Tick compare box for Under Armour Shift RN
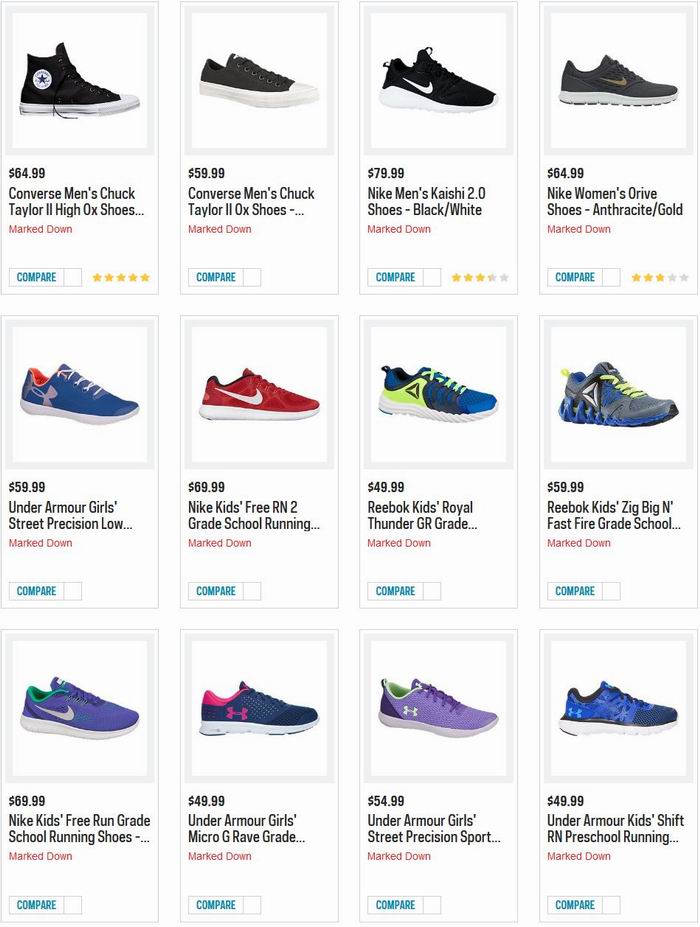Viewport: 700px width, 927px height. (x=611, y=905)
